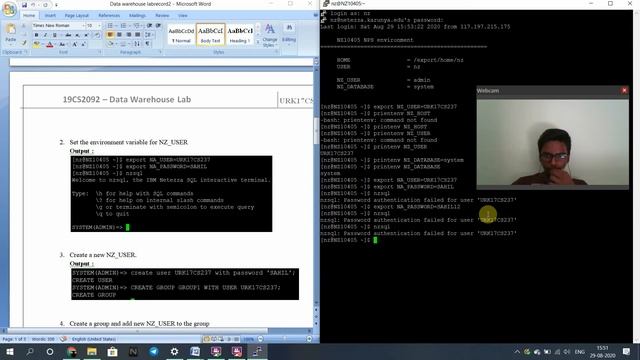The width and height of the screenshot is (640, 360).
Task: Apply the Heading 1 style
Action: 240,35
